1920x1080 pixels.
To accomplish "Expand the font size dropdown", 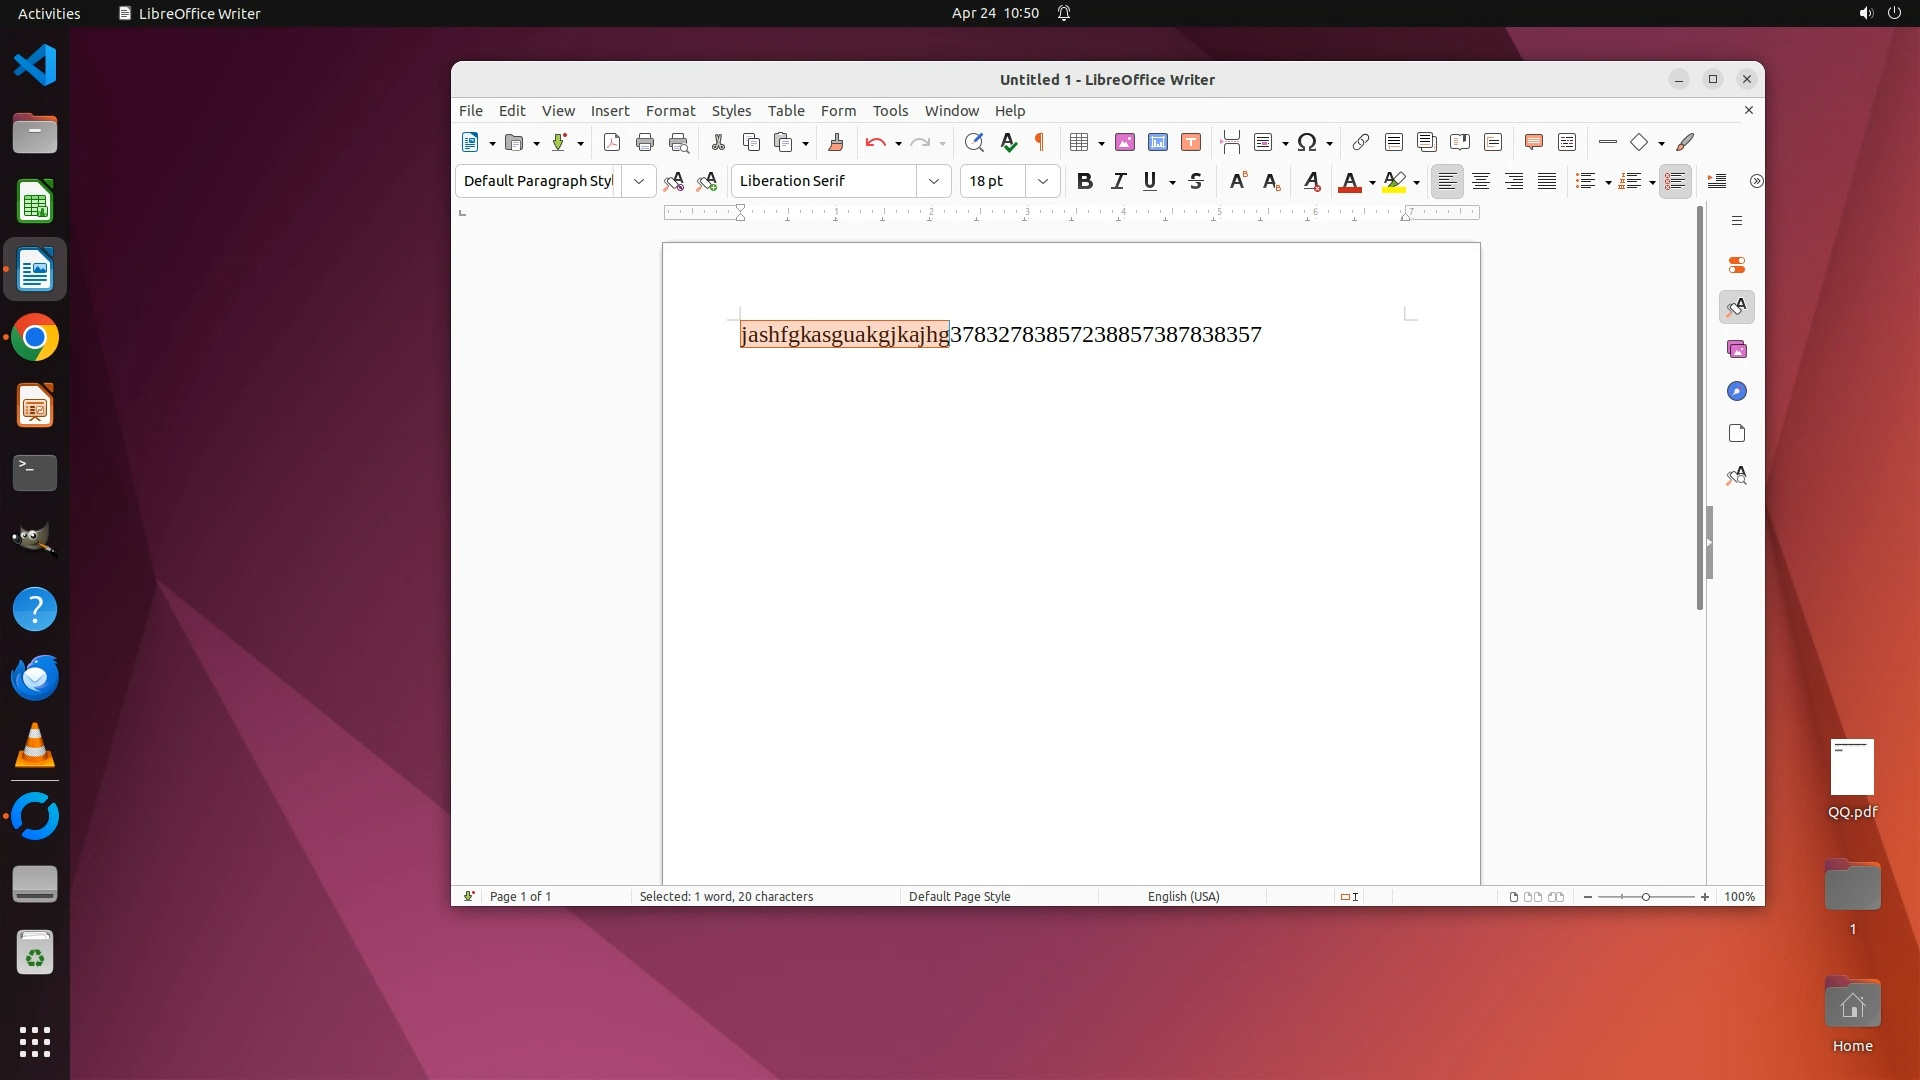I will point(1042,181).
